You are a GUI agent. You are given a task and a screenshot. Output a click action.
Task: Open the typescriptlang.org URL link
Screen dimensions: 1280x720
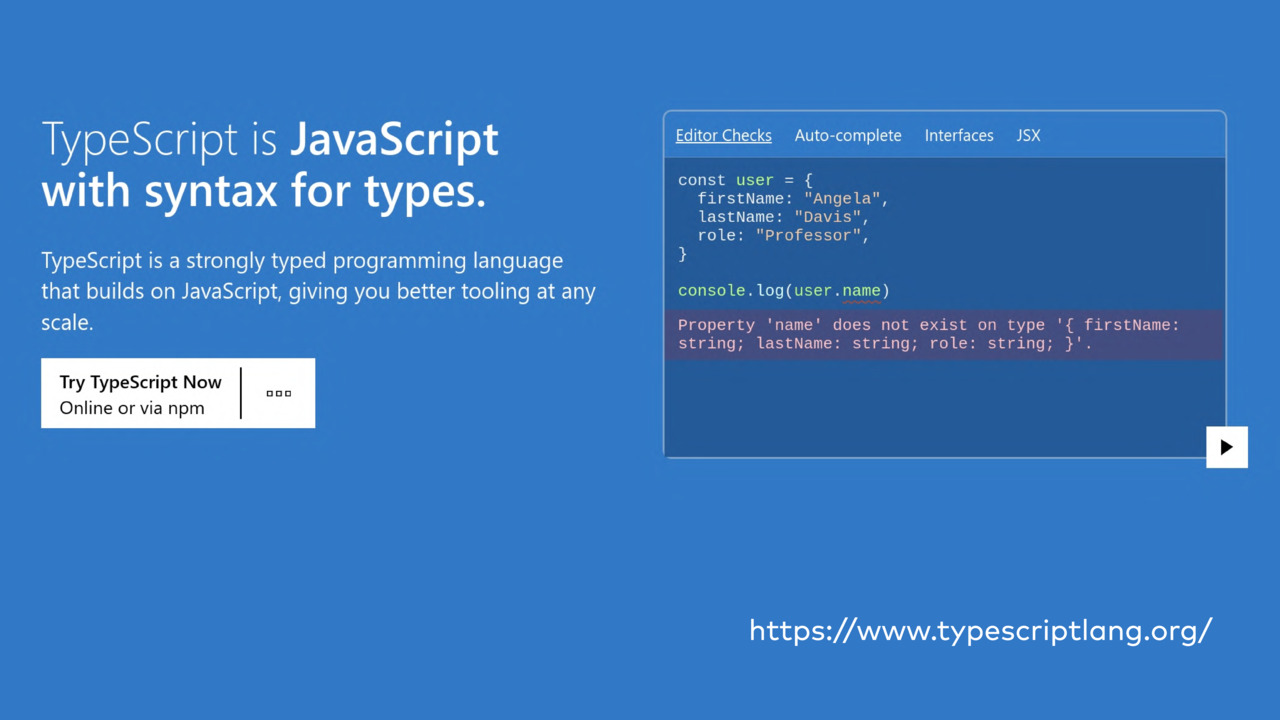coord(980,630)
